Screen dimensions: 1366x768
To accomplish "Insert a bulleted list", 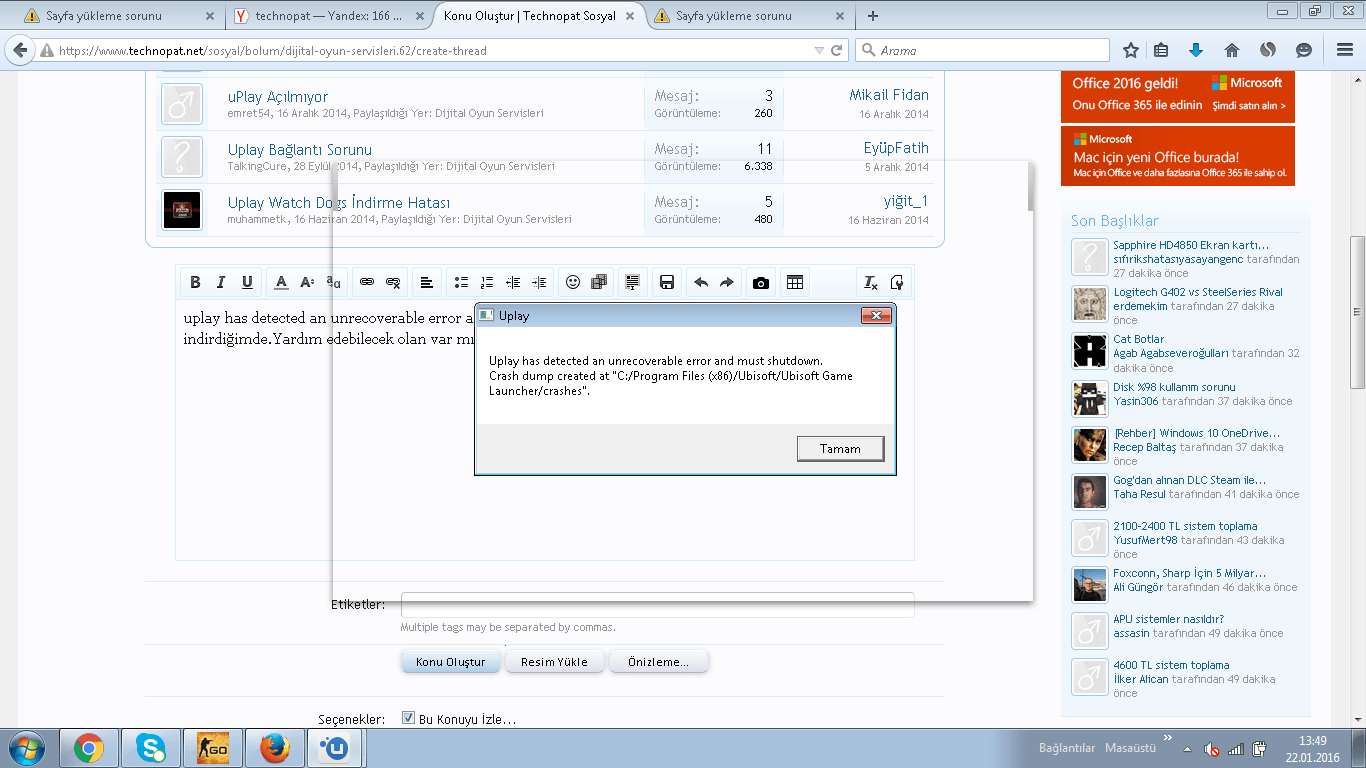I will coord(461,283).
